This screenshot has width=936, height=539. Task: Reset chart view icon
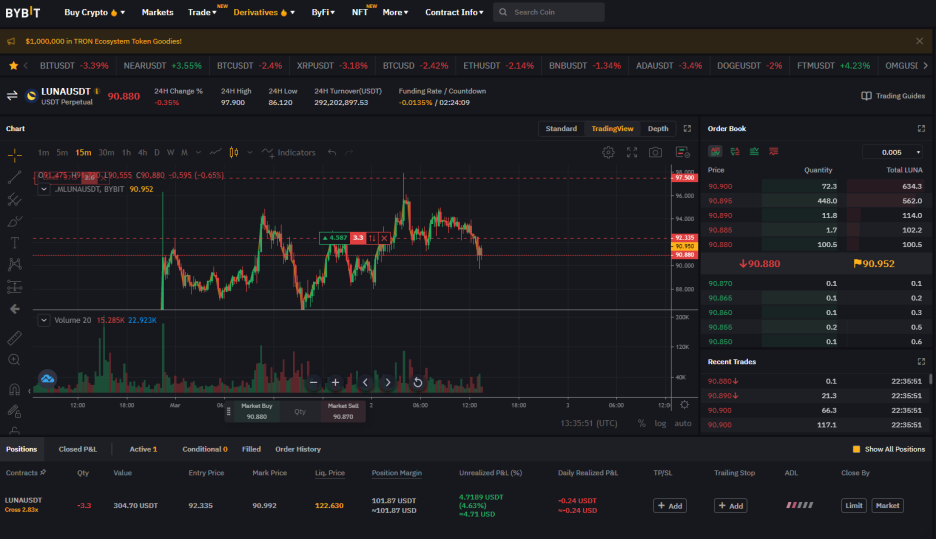pyautogui.click(x=418, y=383)
